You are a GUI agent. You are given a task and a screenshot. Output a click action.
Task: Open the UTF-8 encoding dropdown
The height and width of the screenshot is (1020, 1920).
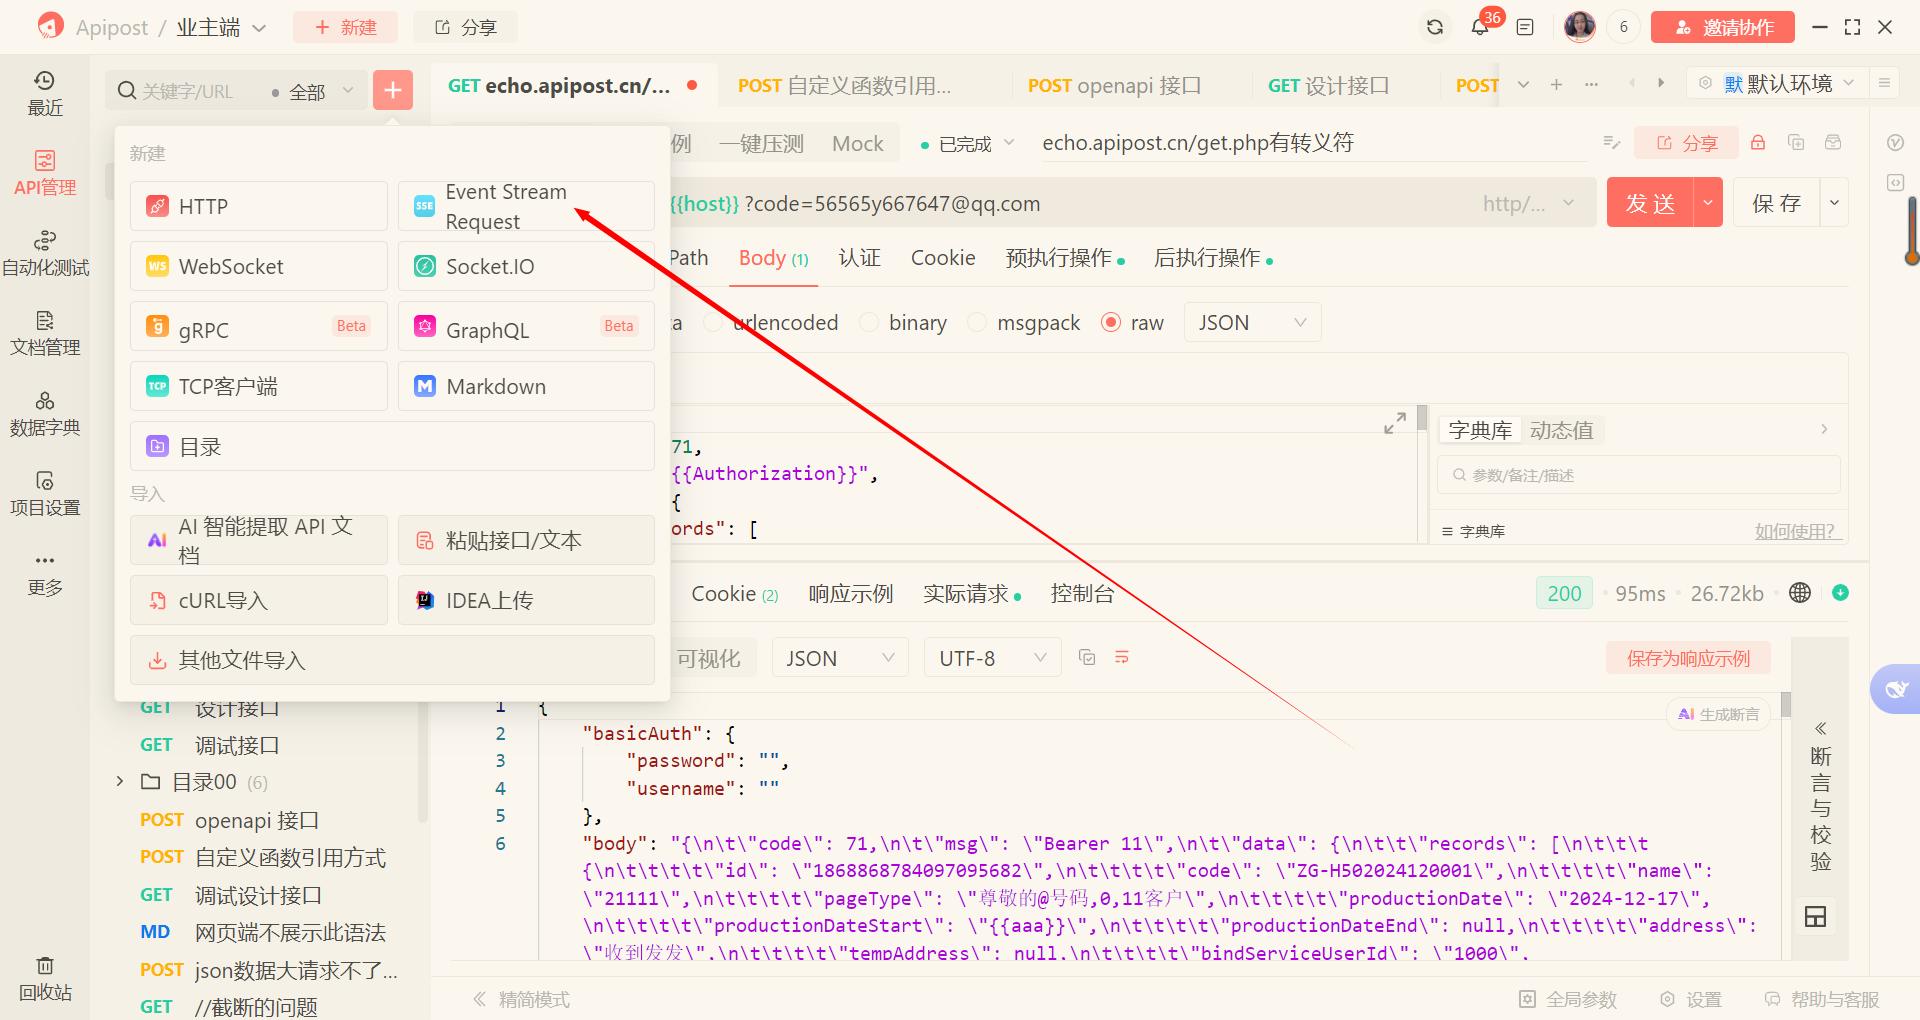tap(992, 658)
